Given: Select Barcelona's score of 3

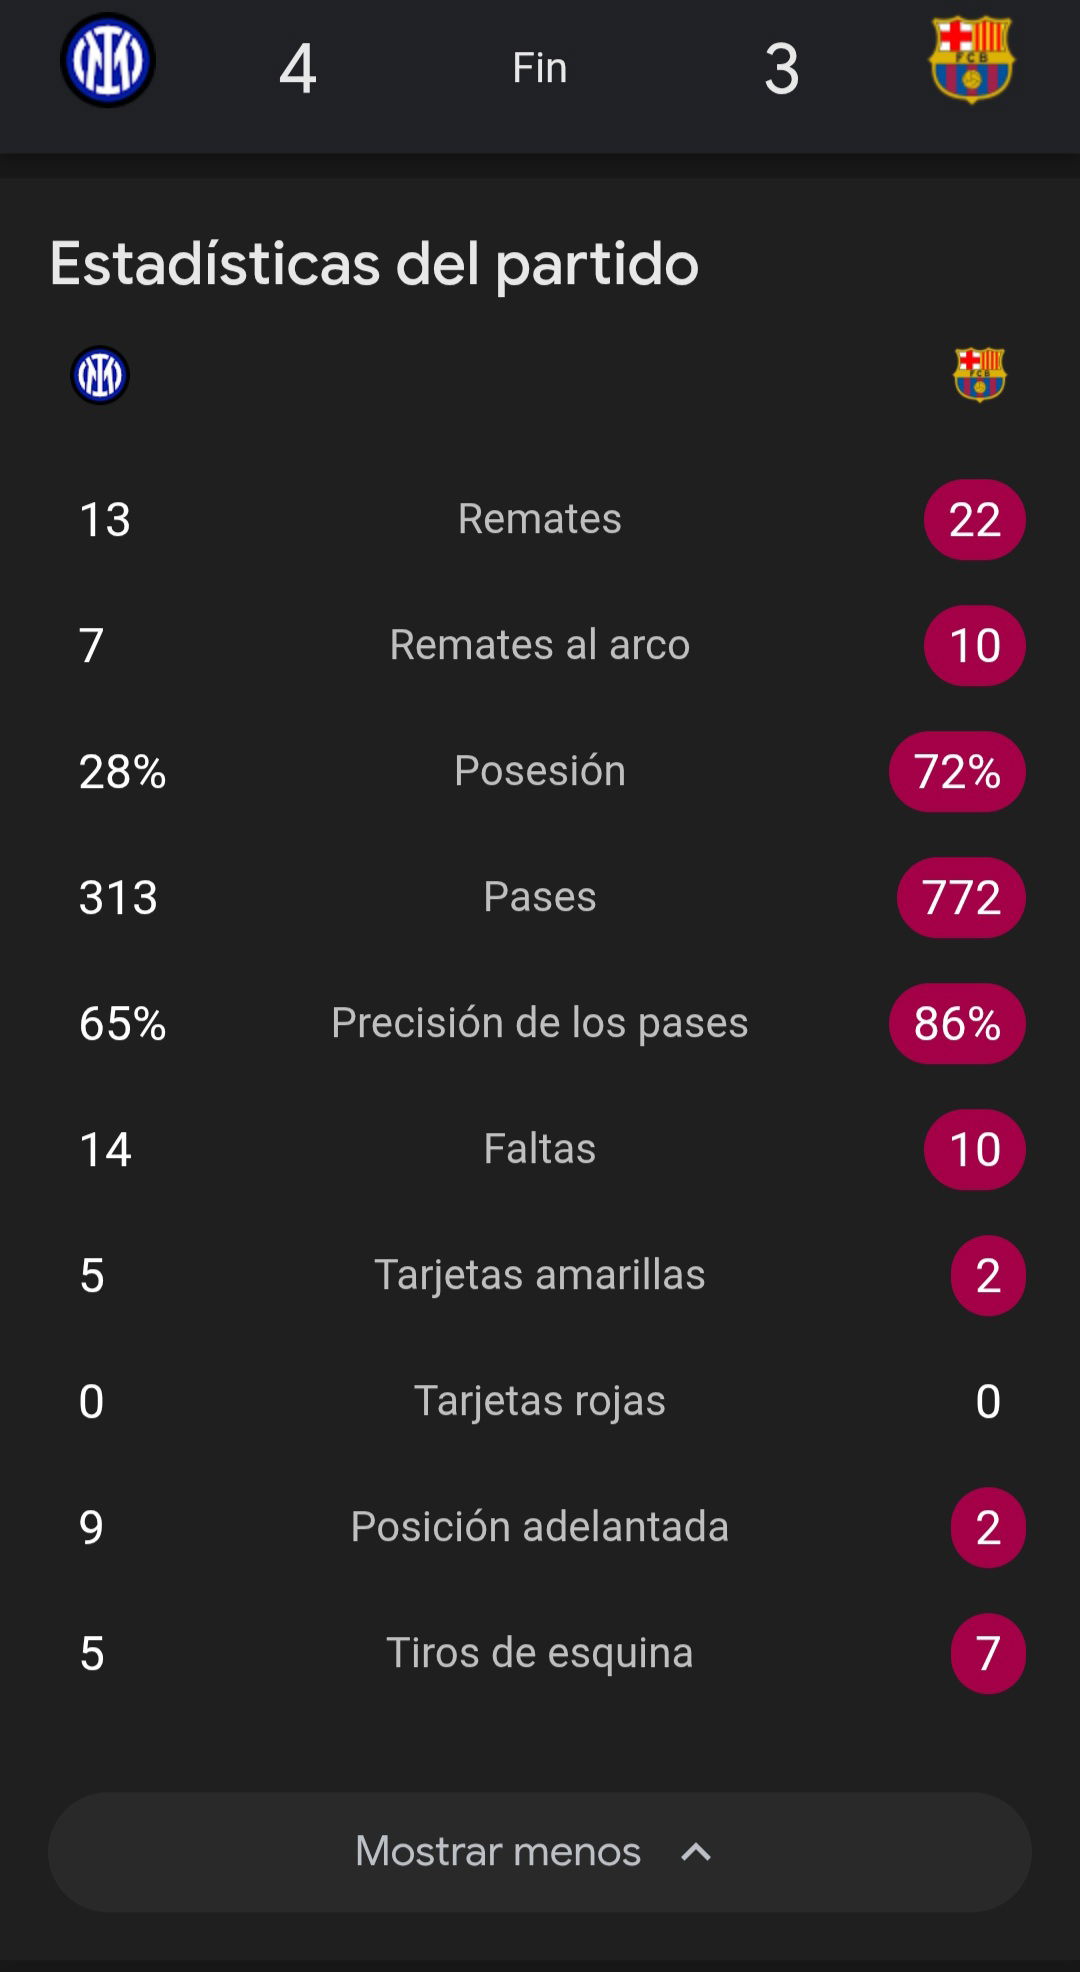Looking at the screenshot, I should coord(782,69).
